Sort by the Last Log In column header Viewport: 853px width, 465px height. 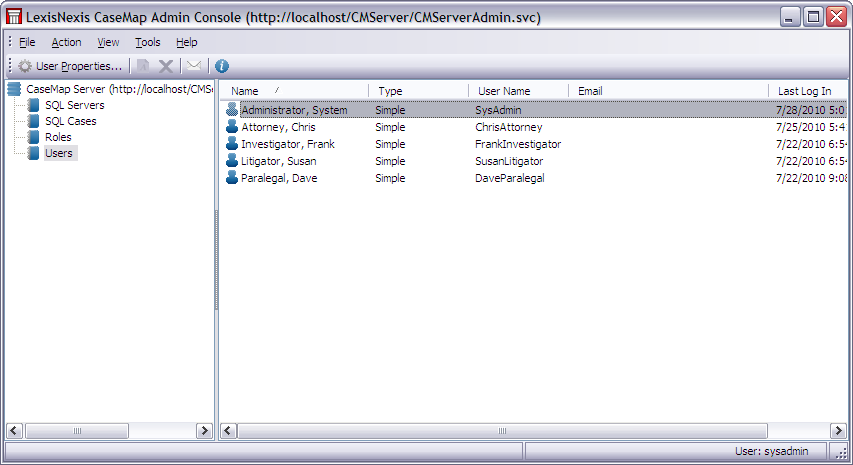[808, 91]
